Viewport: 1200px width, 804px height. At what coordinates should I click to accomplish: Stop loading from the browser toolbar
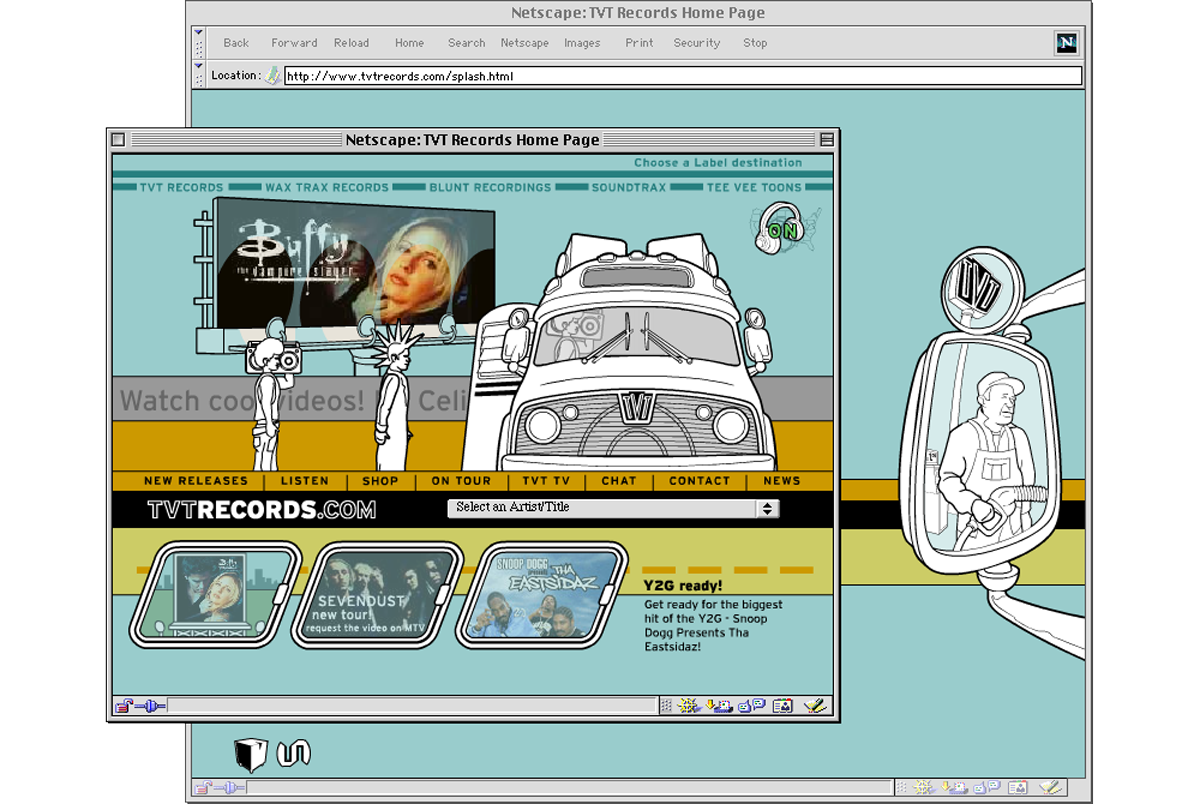[x=755, y=43]
